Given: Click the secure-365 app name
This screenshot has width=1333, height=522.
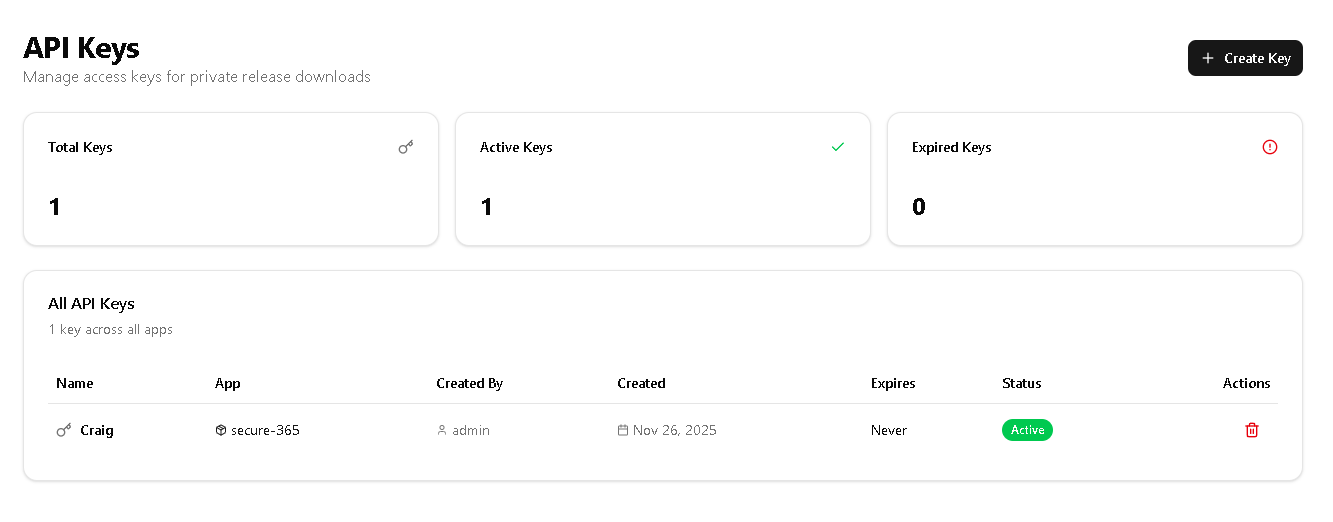Looking at the screenshot, I should pyautogui.click(x=265, y=430).
